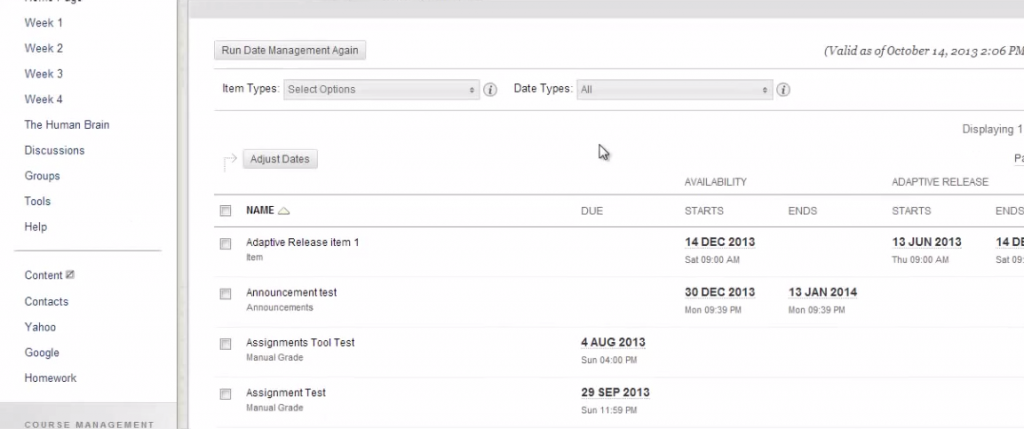
Task: Open Tools in course menu
Action: click(37, 201)
